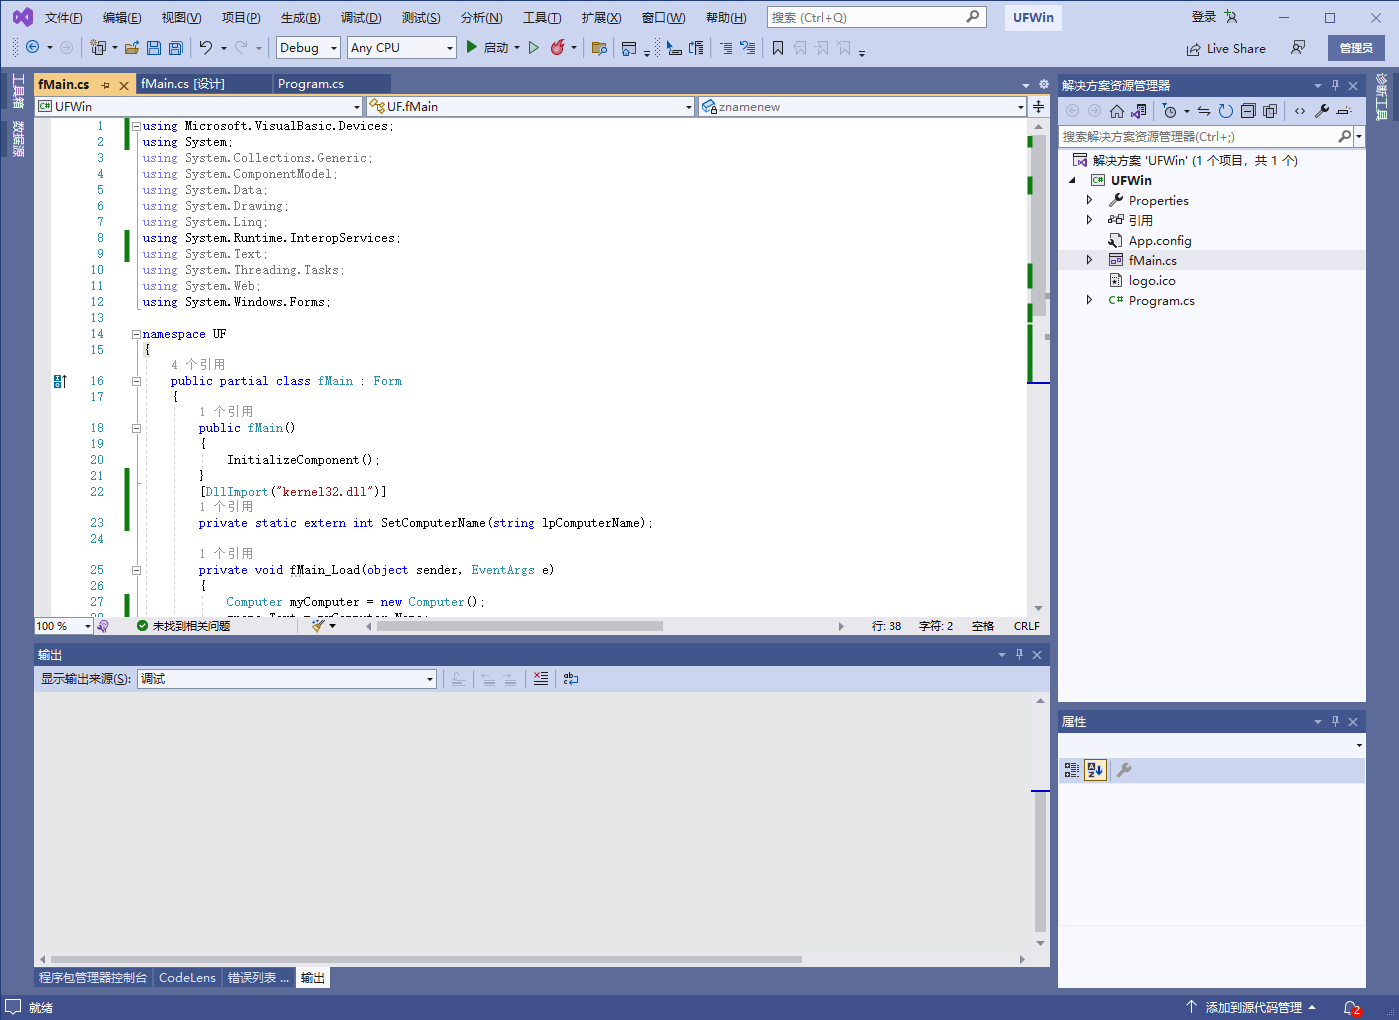Open the output source dropdown
Viewport: 1399px width, 1020px height.
point(287,679)
